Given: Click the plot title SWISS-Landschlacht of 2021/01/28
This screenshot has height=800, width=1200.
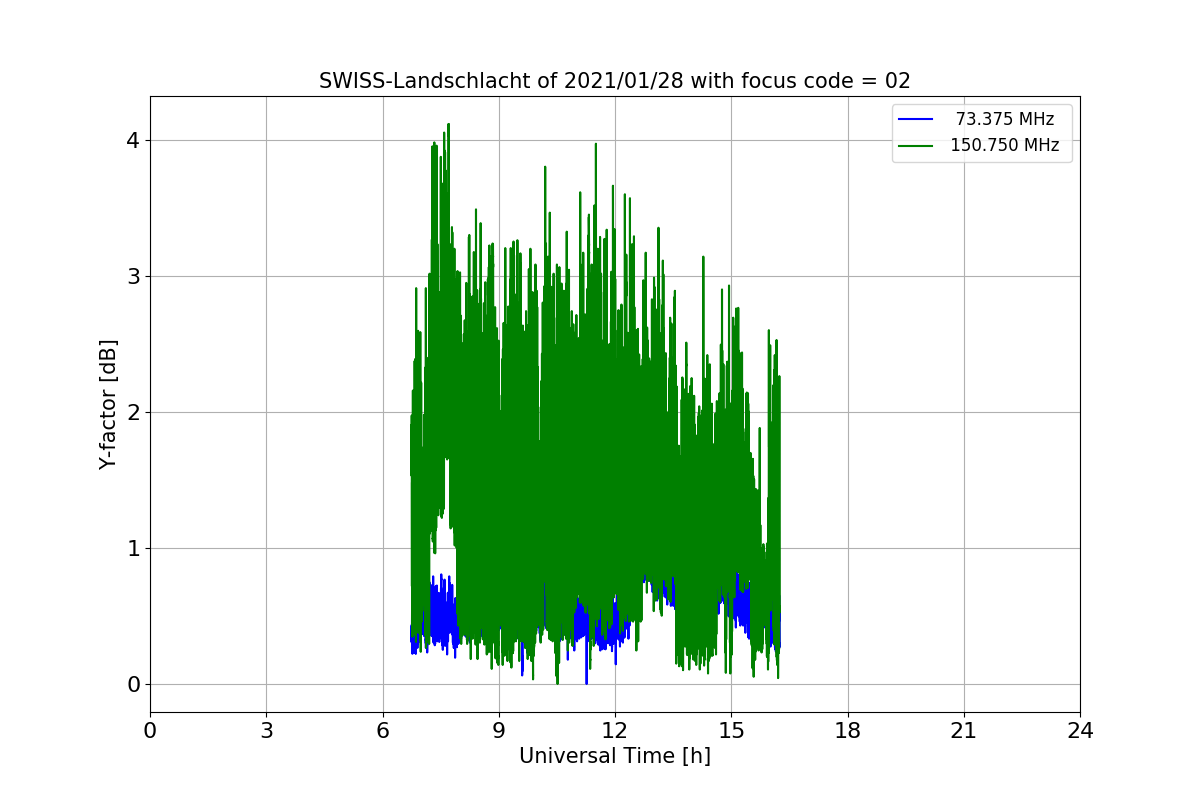Looking at the screenshot, I should pos(615,81).
